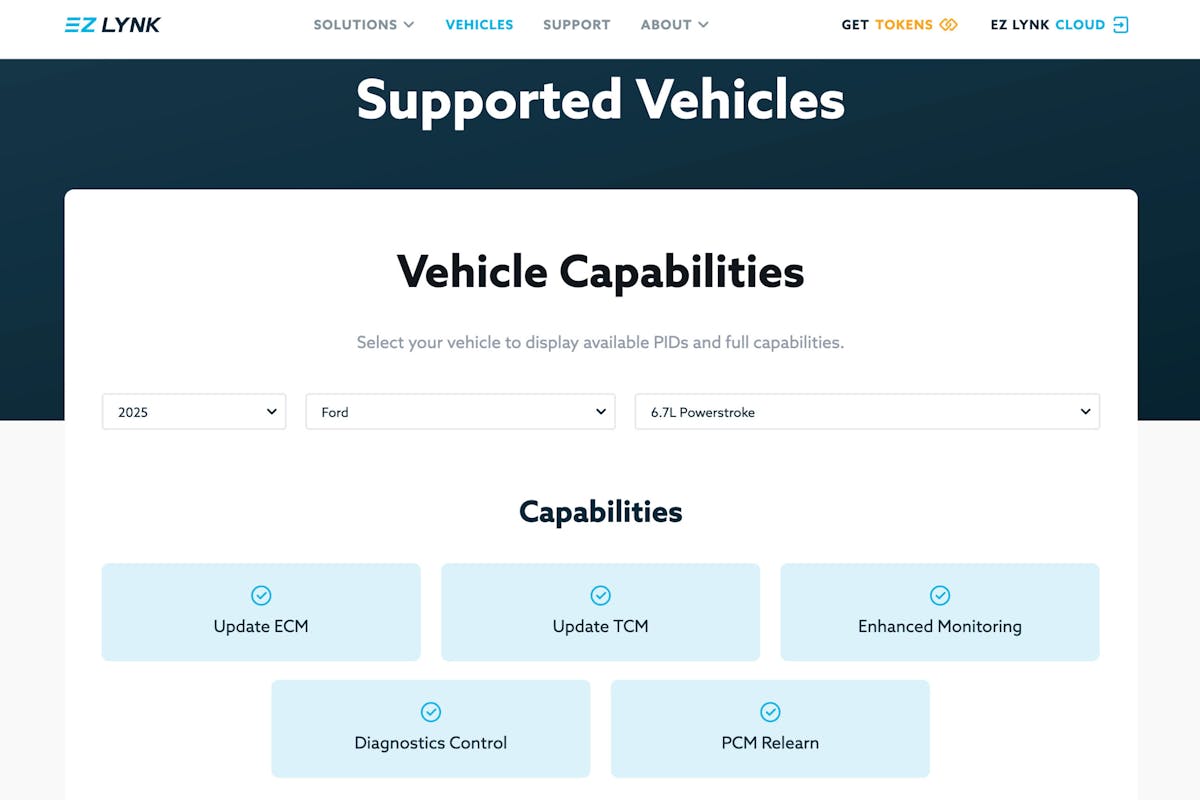Sign in via EZ LYNK Cloud
The image size is (1200, 800).
1047,25
